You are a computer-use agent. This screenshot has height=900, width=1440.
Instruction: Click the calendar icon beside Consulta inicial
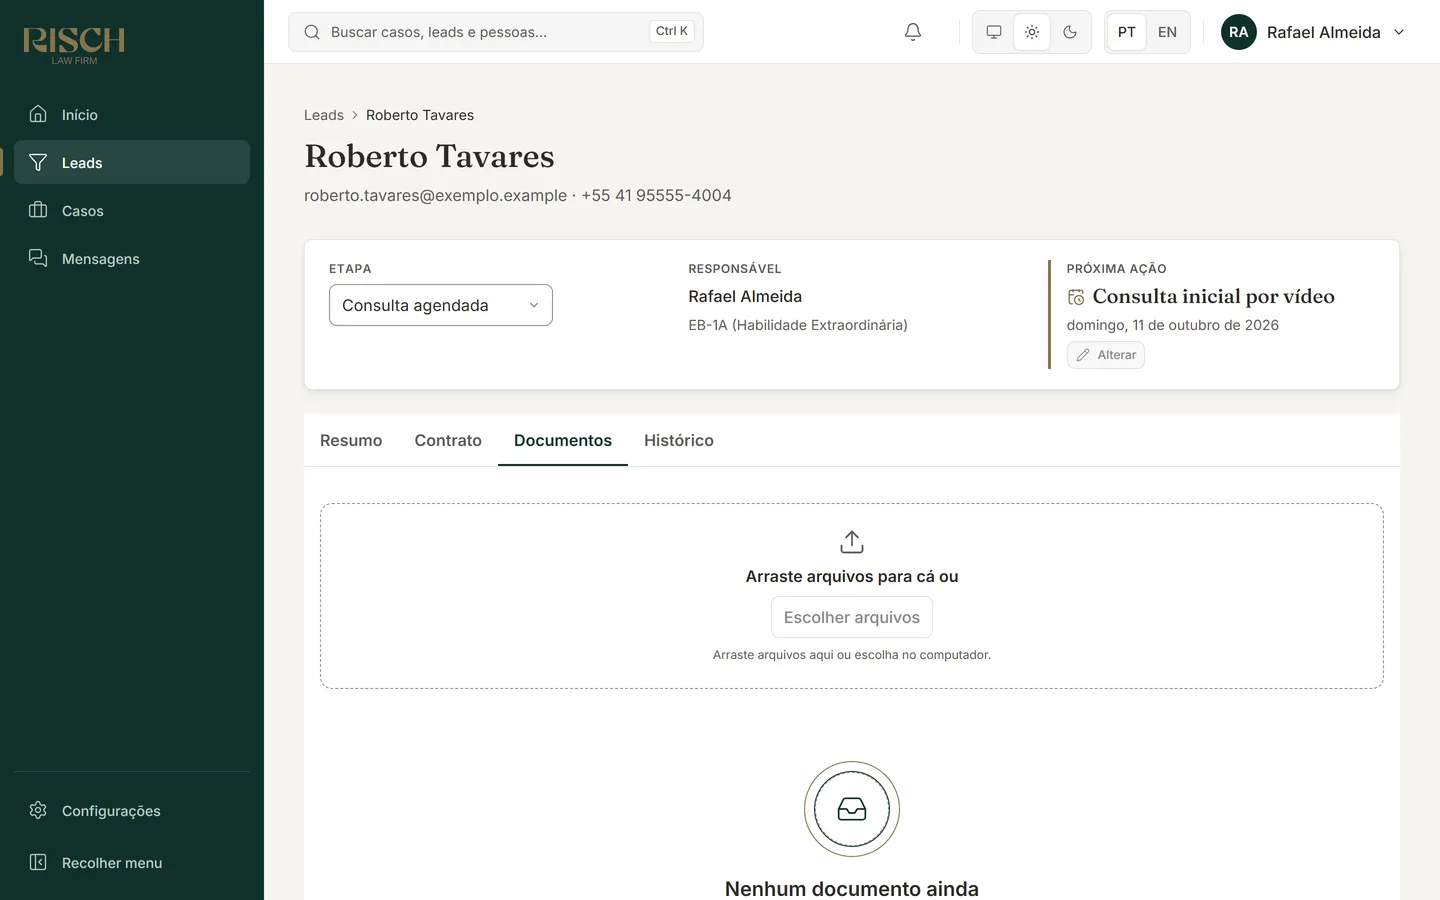click(1076, 297)
